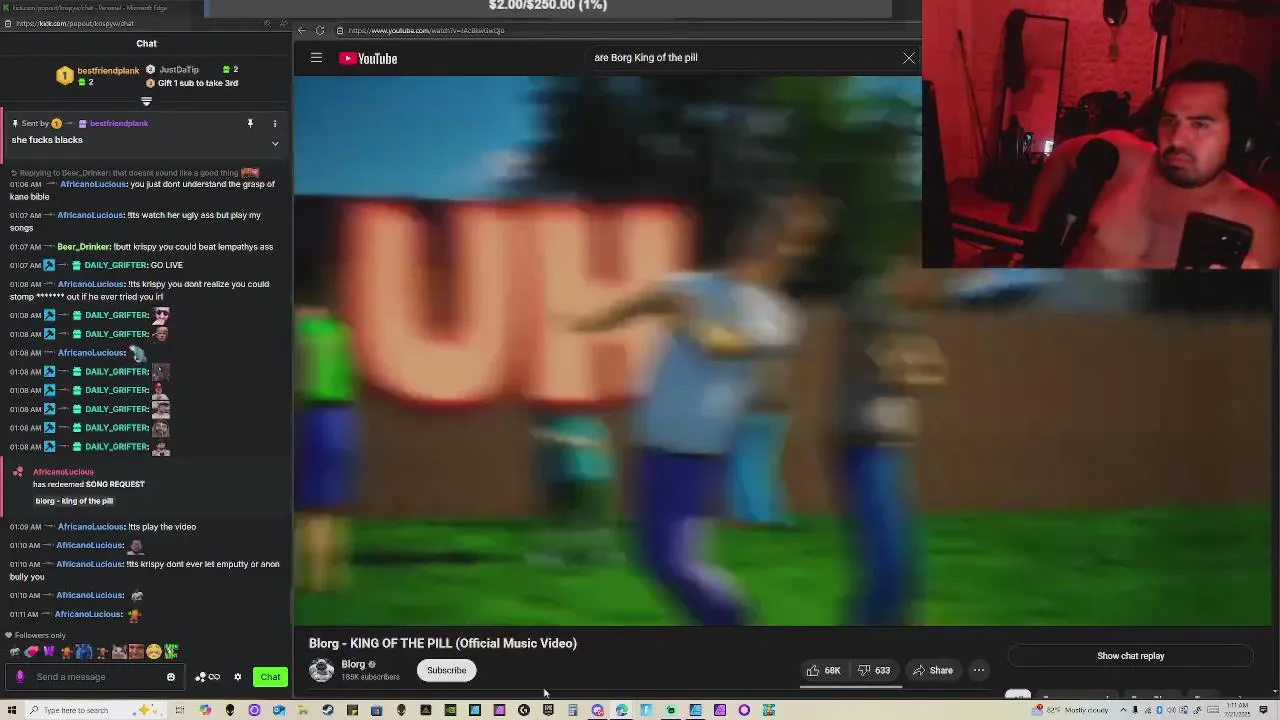This screenshot has width=1280, height=720.
Task: Open the video's more actions ellipsis
Action: click(979, 670)
